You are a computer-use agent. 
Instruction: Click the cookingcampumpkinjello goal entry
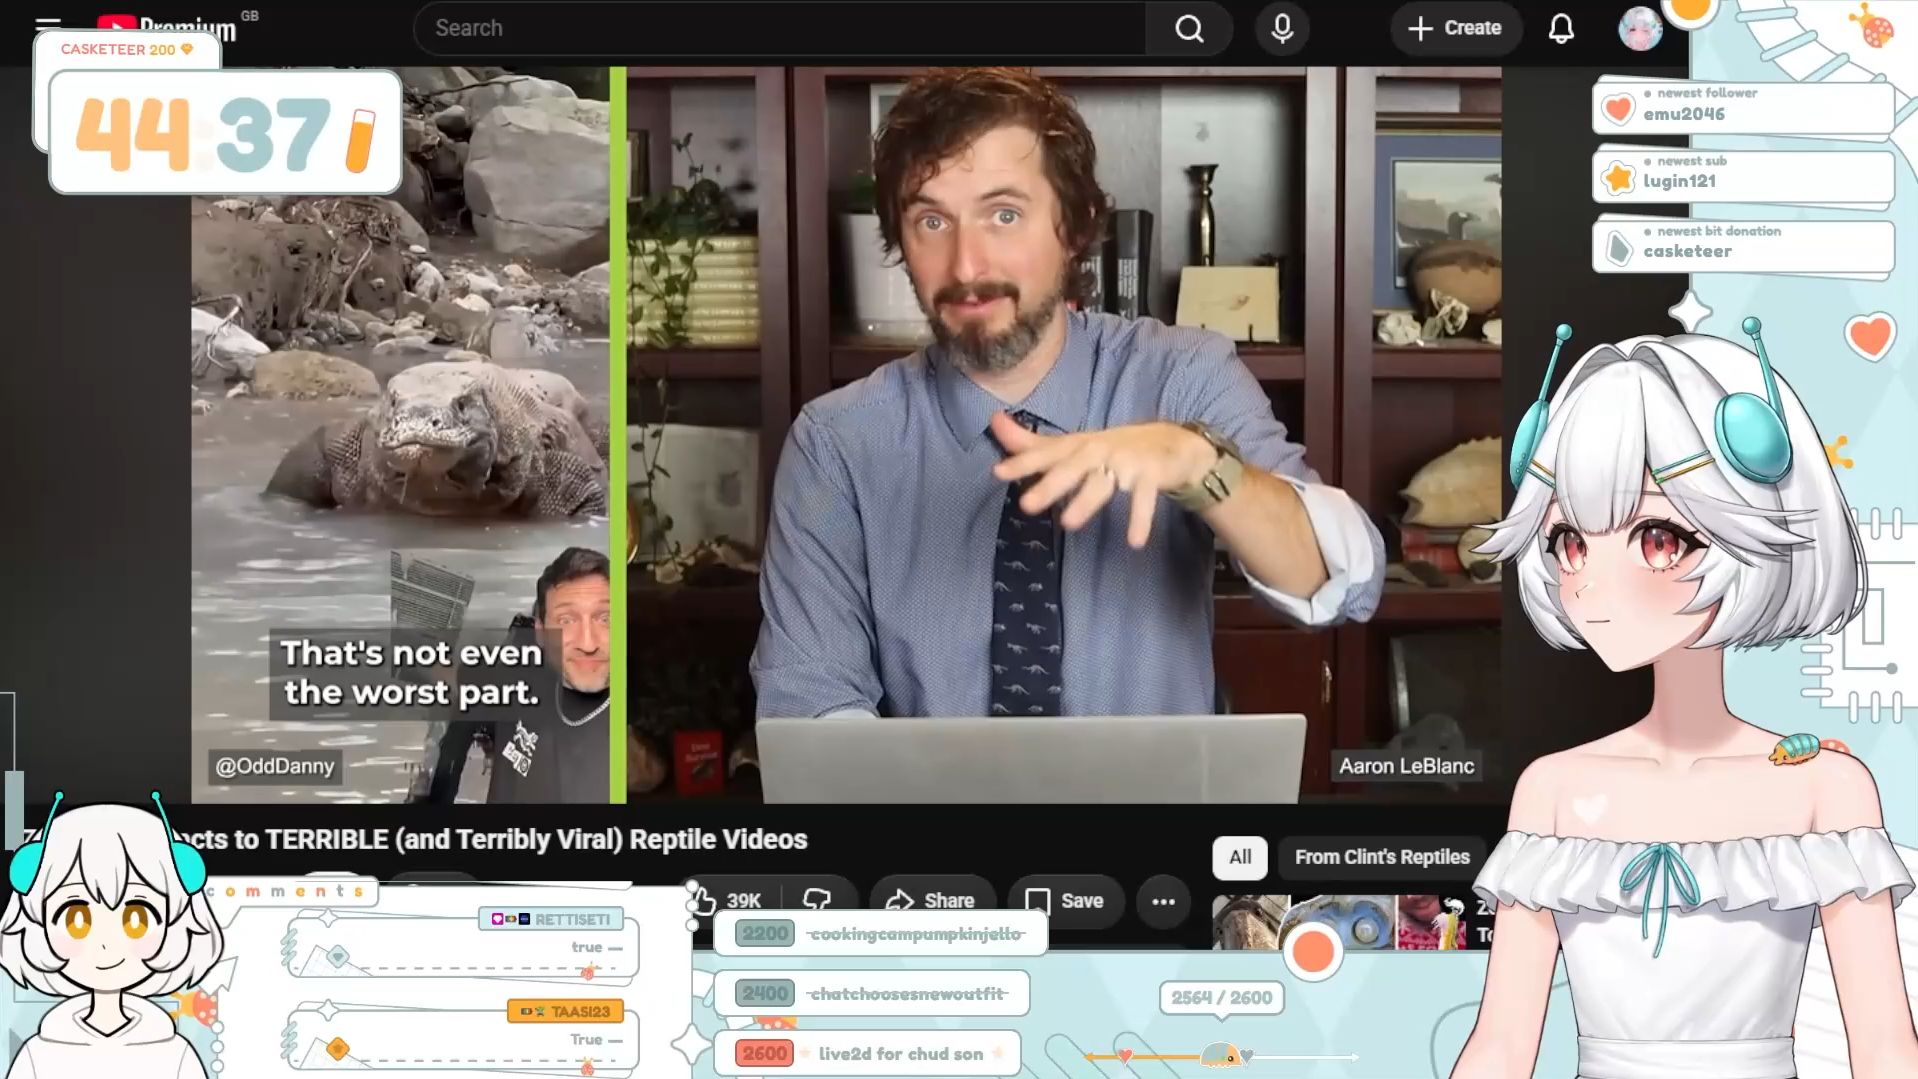[880, 933]
